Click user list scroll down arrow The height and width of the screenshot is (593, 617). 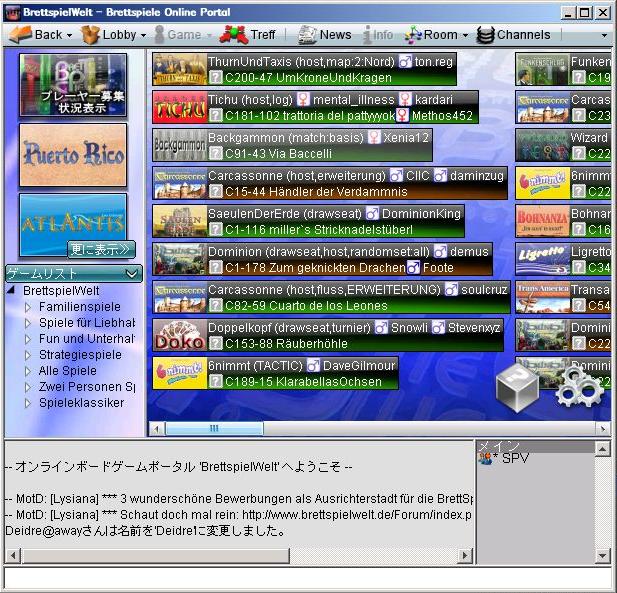602,555
